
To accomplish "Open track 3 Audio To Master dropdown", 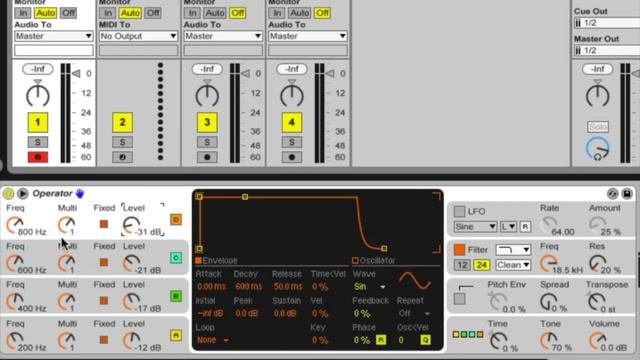I will [x=223, y=36].
